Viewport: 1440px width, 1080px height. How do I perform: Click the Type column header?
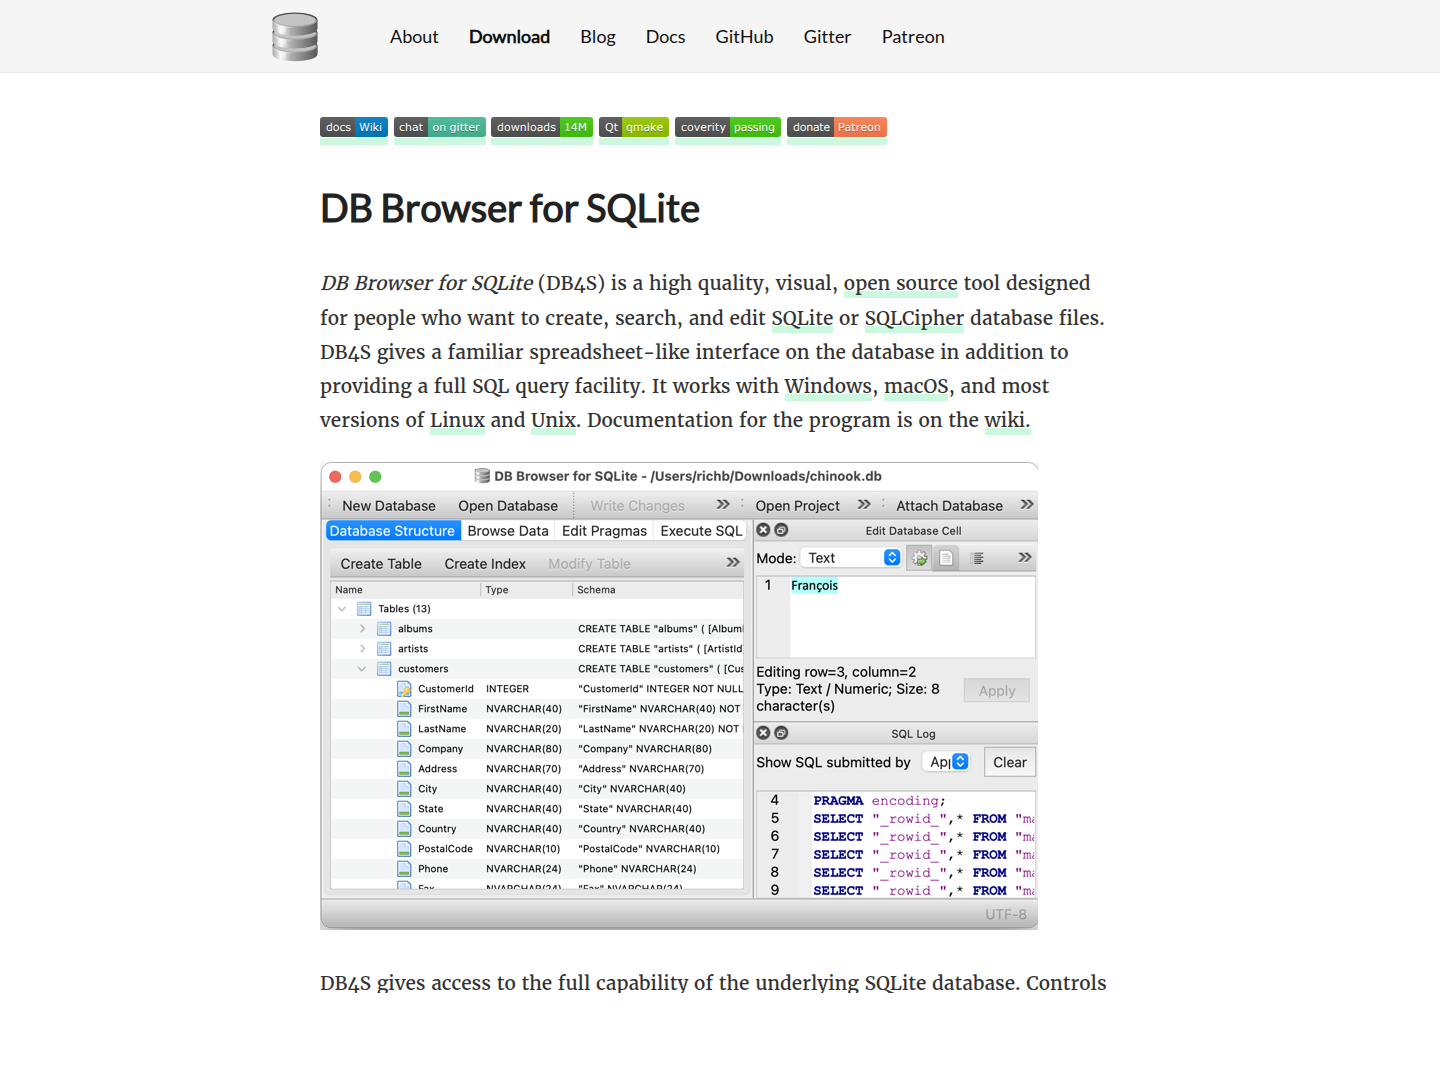(x=527, y=590)
